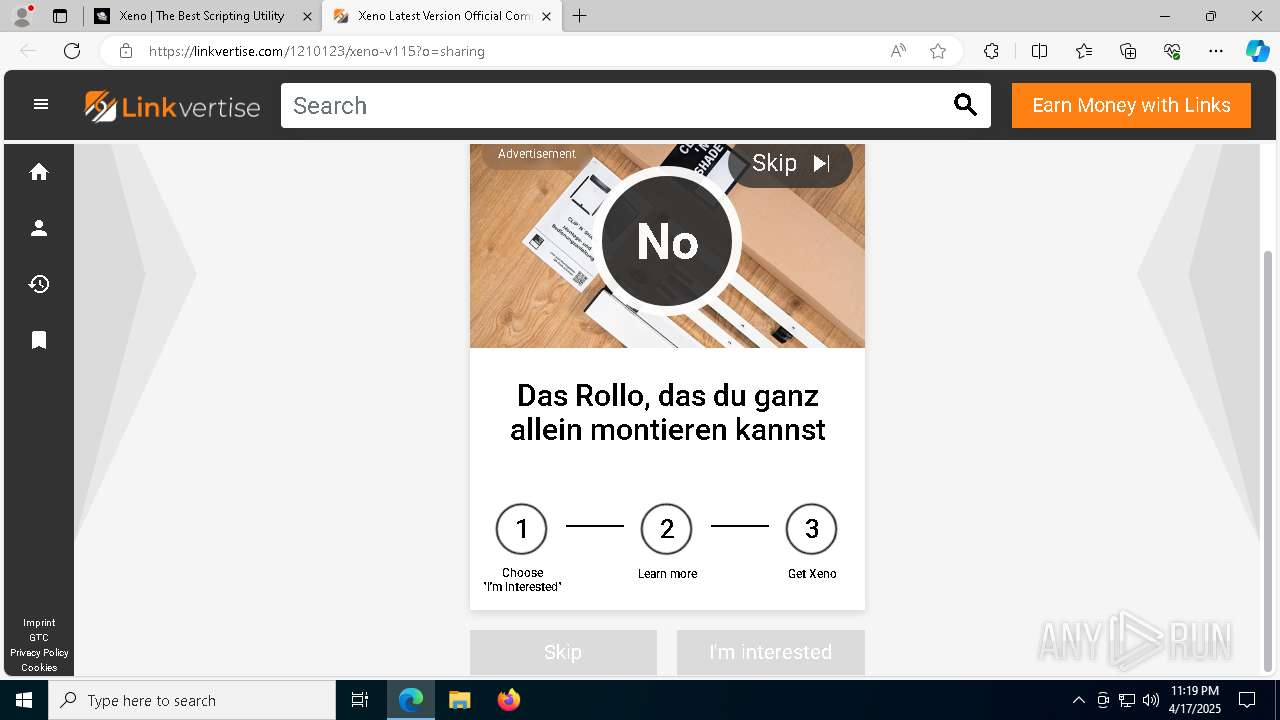Launch Firefox from taskbar
1280x720 pixels.
tap(509, 700)
